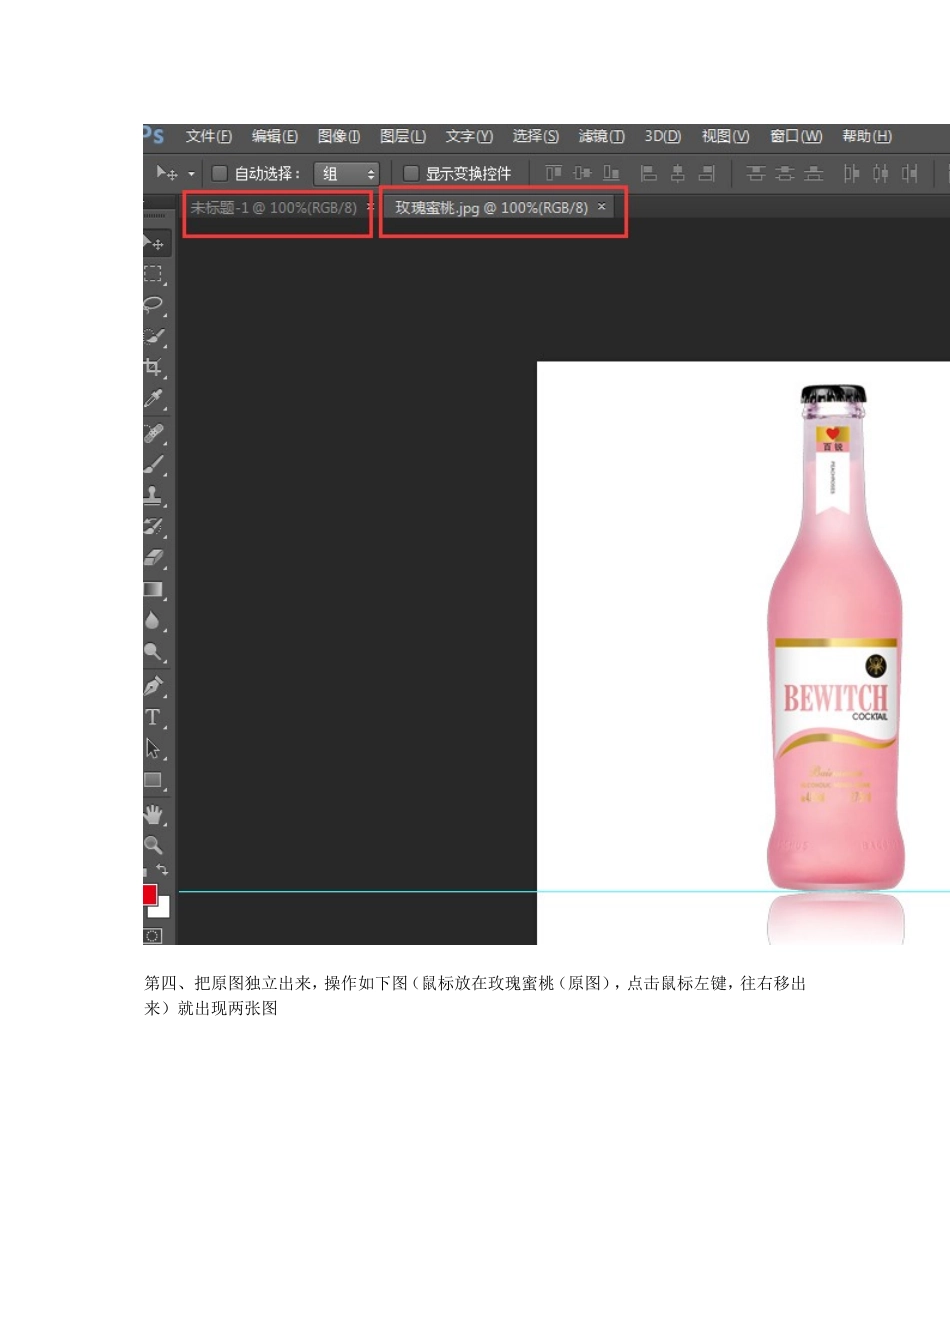The height and width of the screenshot is (1344, 950).
Task: Select the History Brush tool
Action: coord(153,526)
